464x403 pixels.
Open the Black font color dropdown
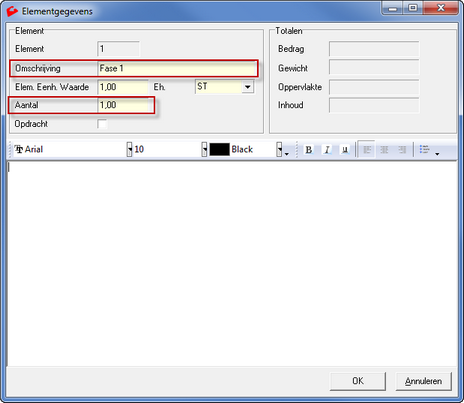(279, 149)
